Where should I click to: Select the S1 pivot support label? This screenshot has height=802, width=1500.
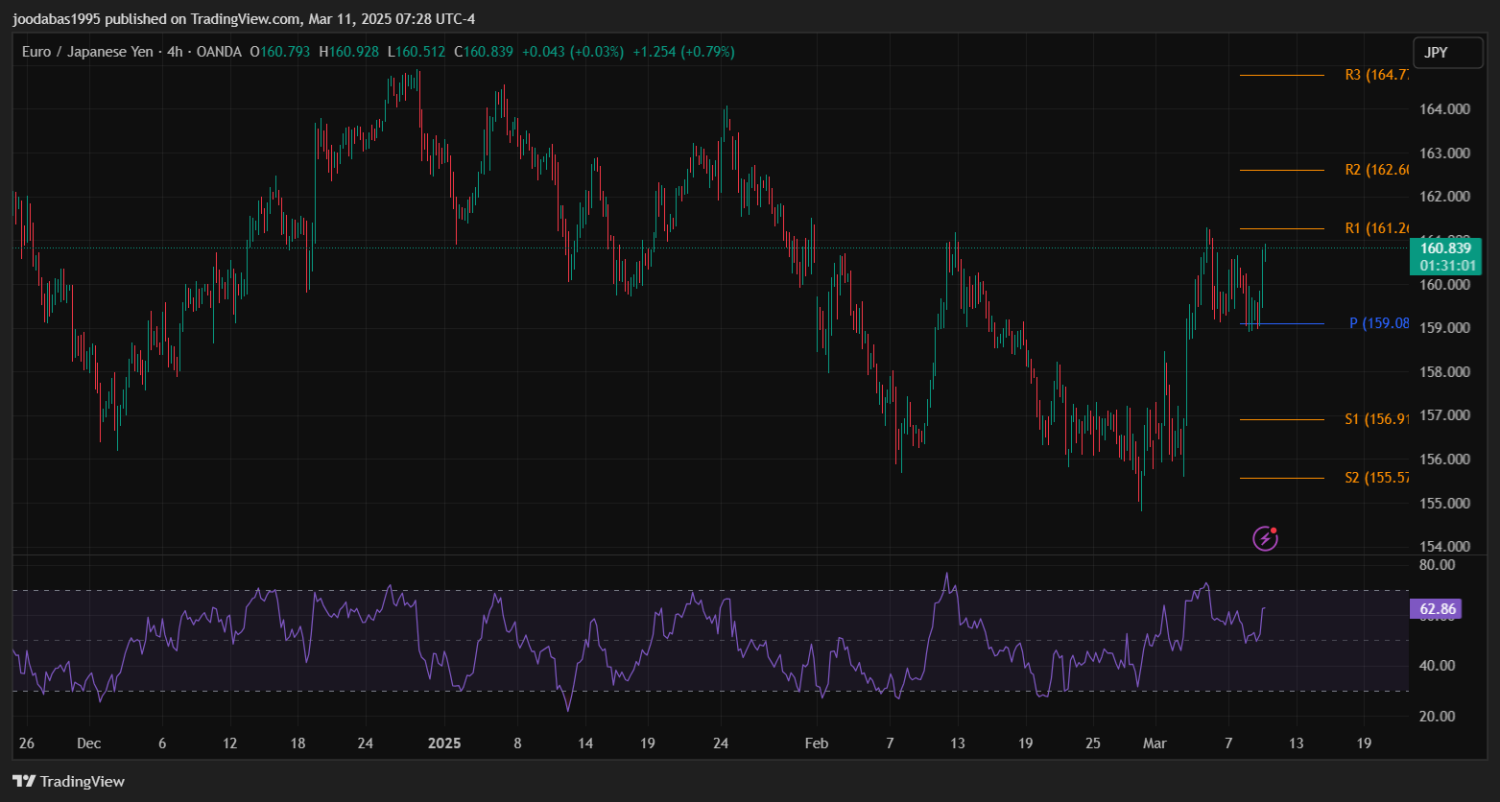click(x=1376, y=419)
